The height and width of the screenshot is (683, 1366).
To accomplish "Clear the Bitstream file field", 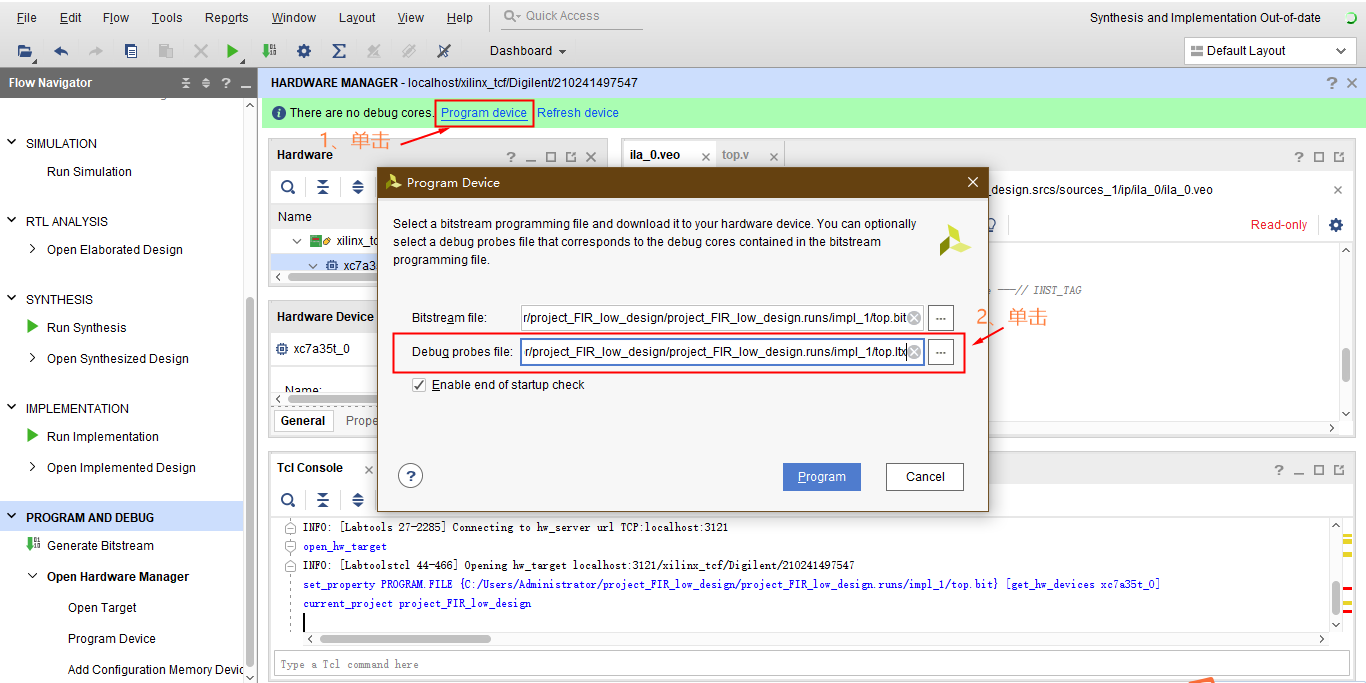I will (x=914, y=318).
